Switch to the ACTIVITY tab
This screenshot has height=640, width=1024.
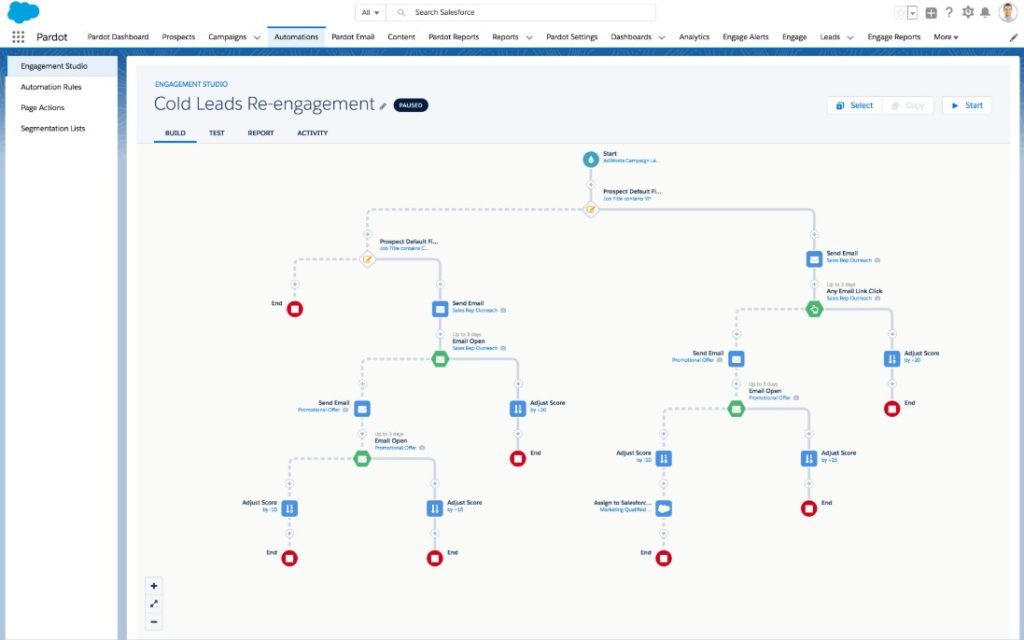tap(312, 133)
